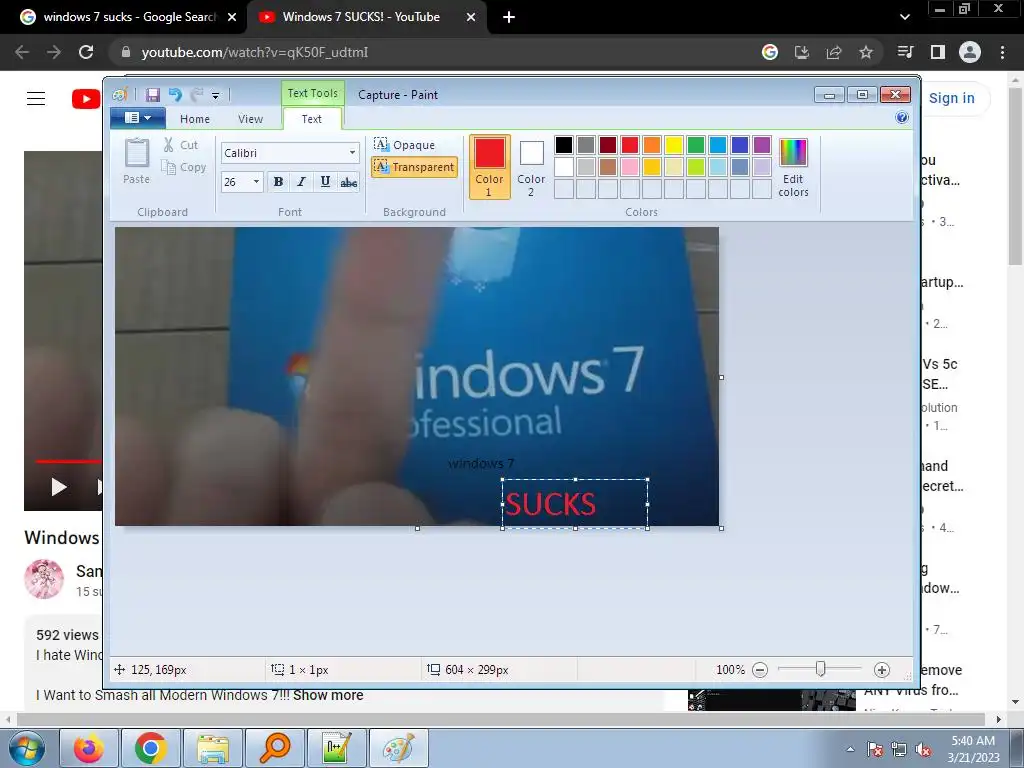Pick the purple color swatch

click(x=761, y=144)
